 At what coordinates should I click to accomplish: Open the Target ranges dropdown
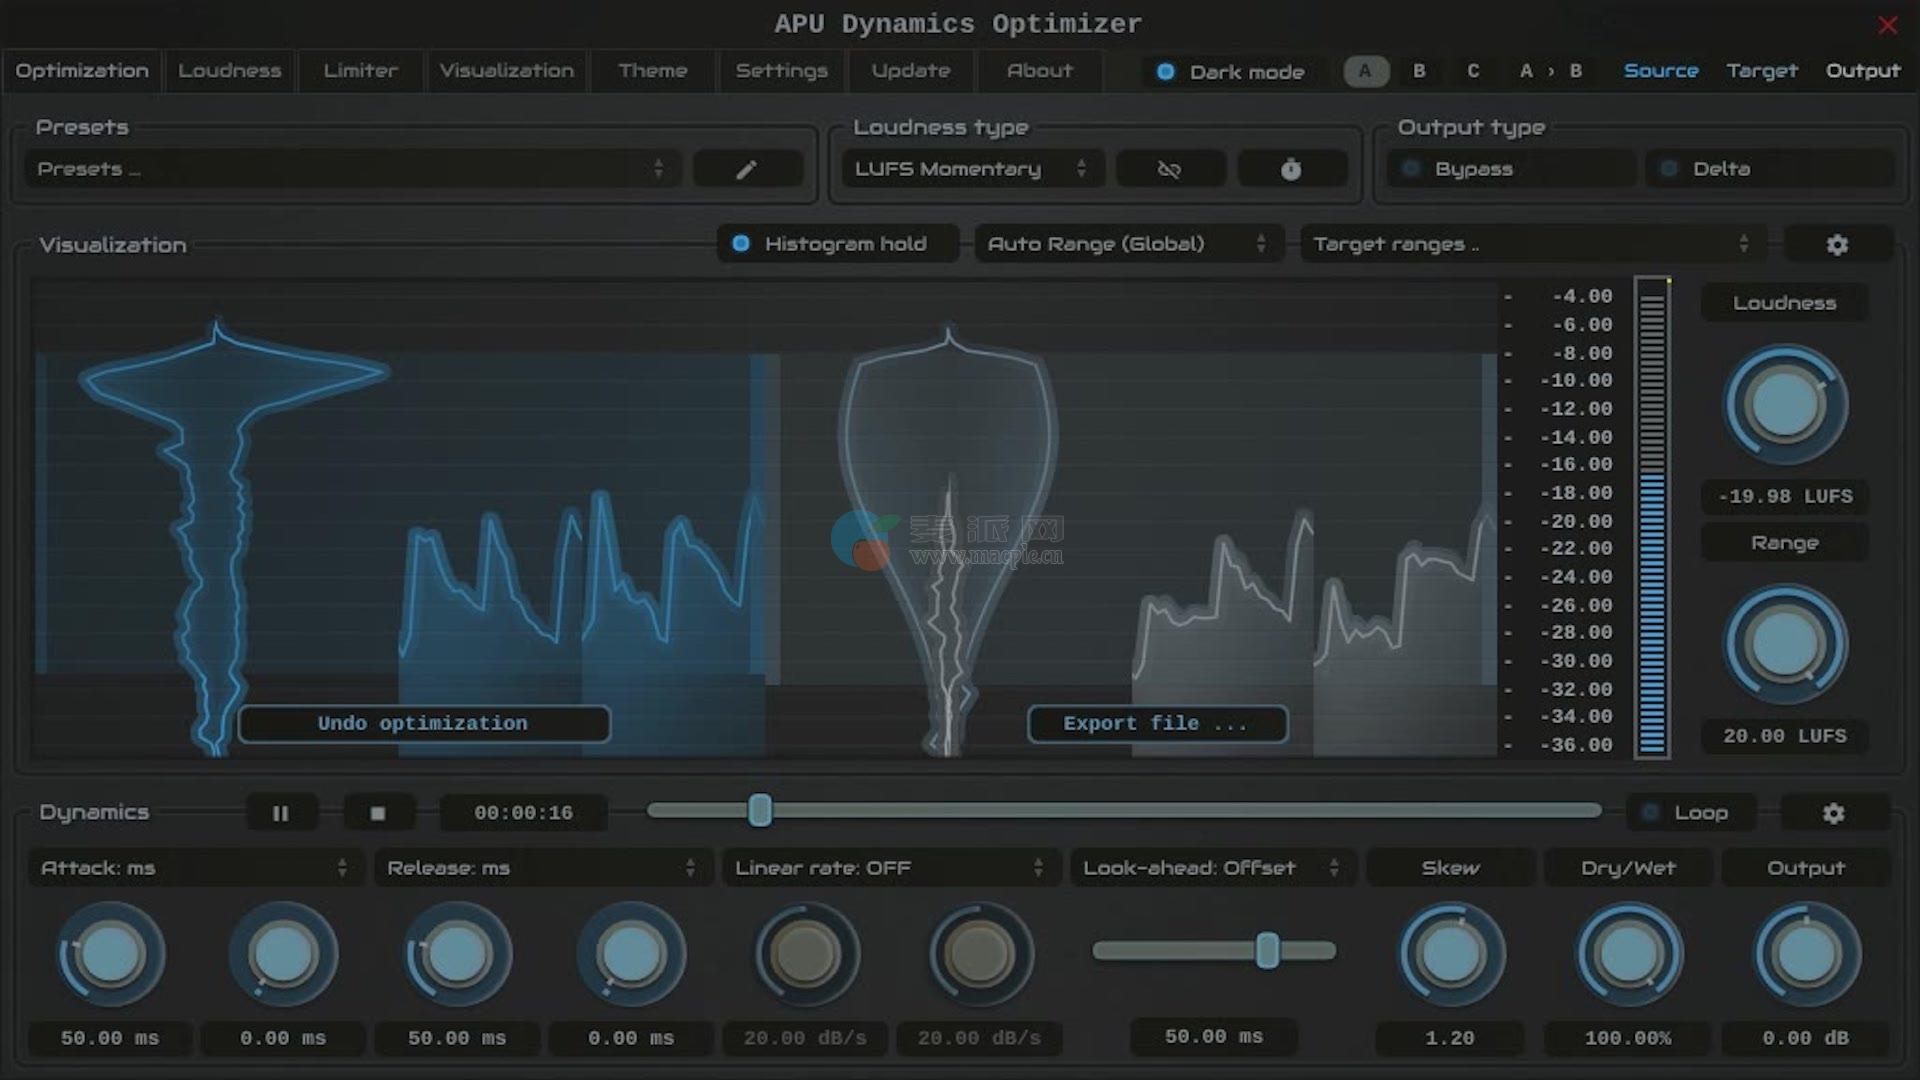click(1533, 244)
